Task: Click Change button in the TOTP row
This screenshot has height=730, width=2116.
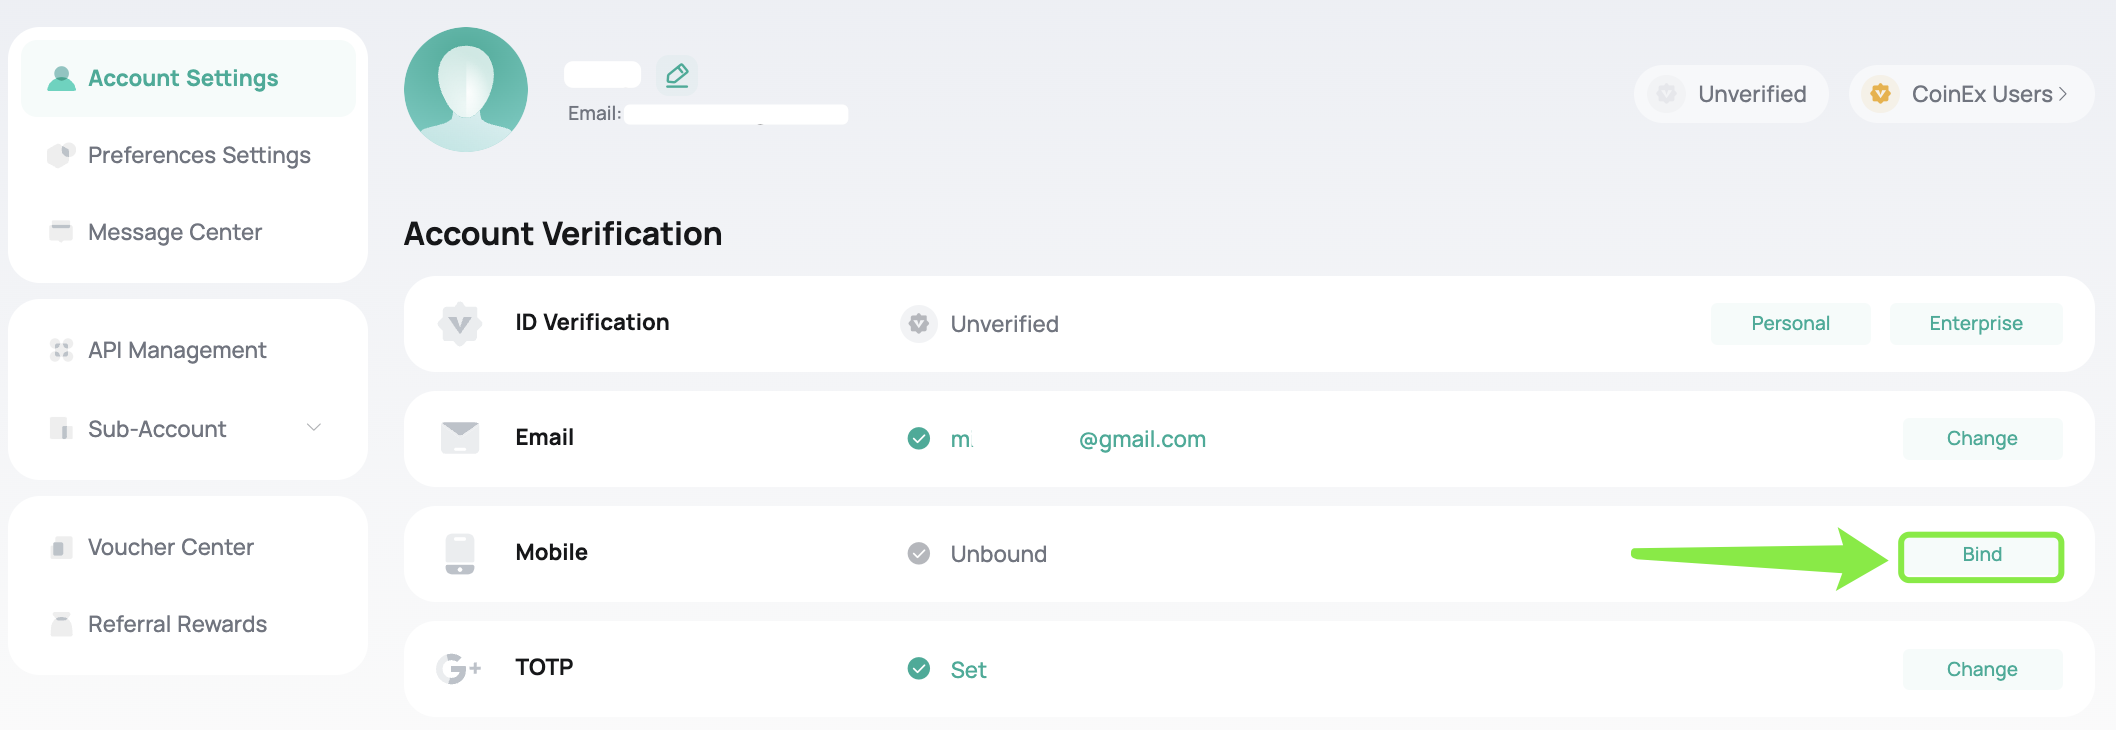Action: [x=1981, y=669]
